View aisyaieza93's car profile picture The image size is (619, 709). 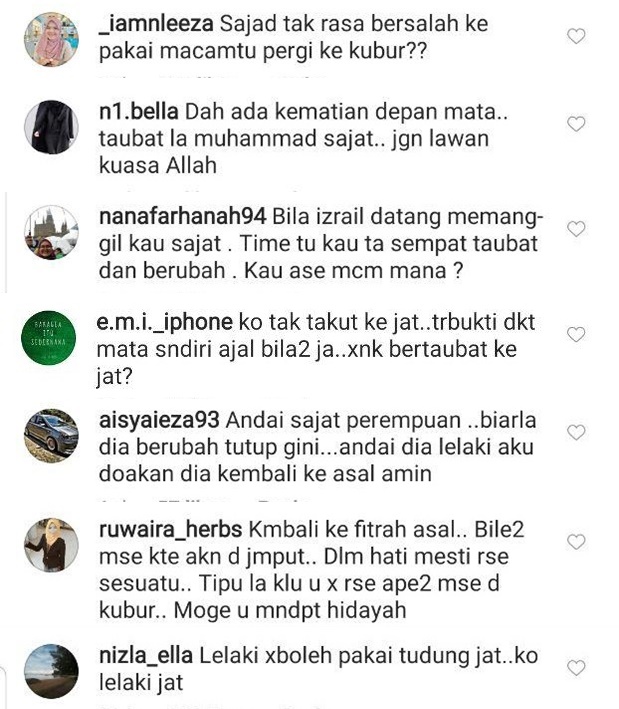(x=51, y=436)
